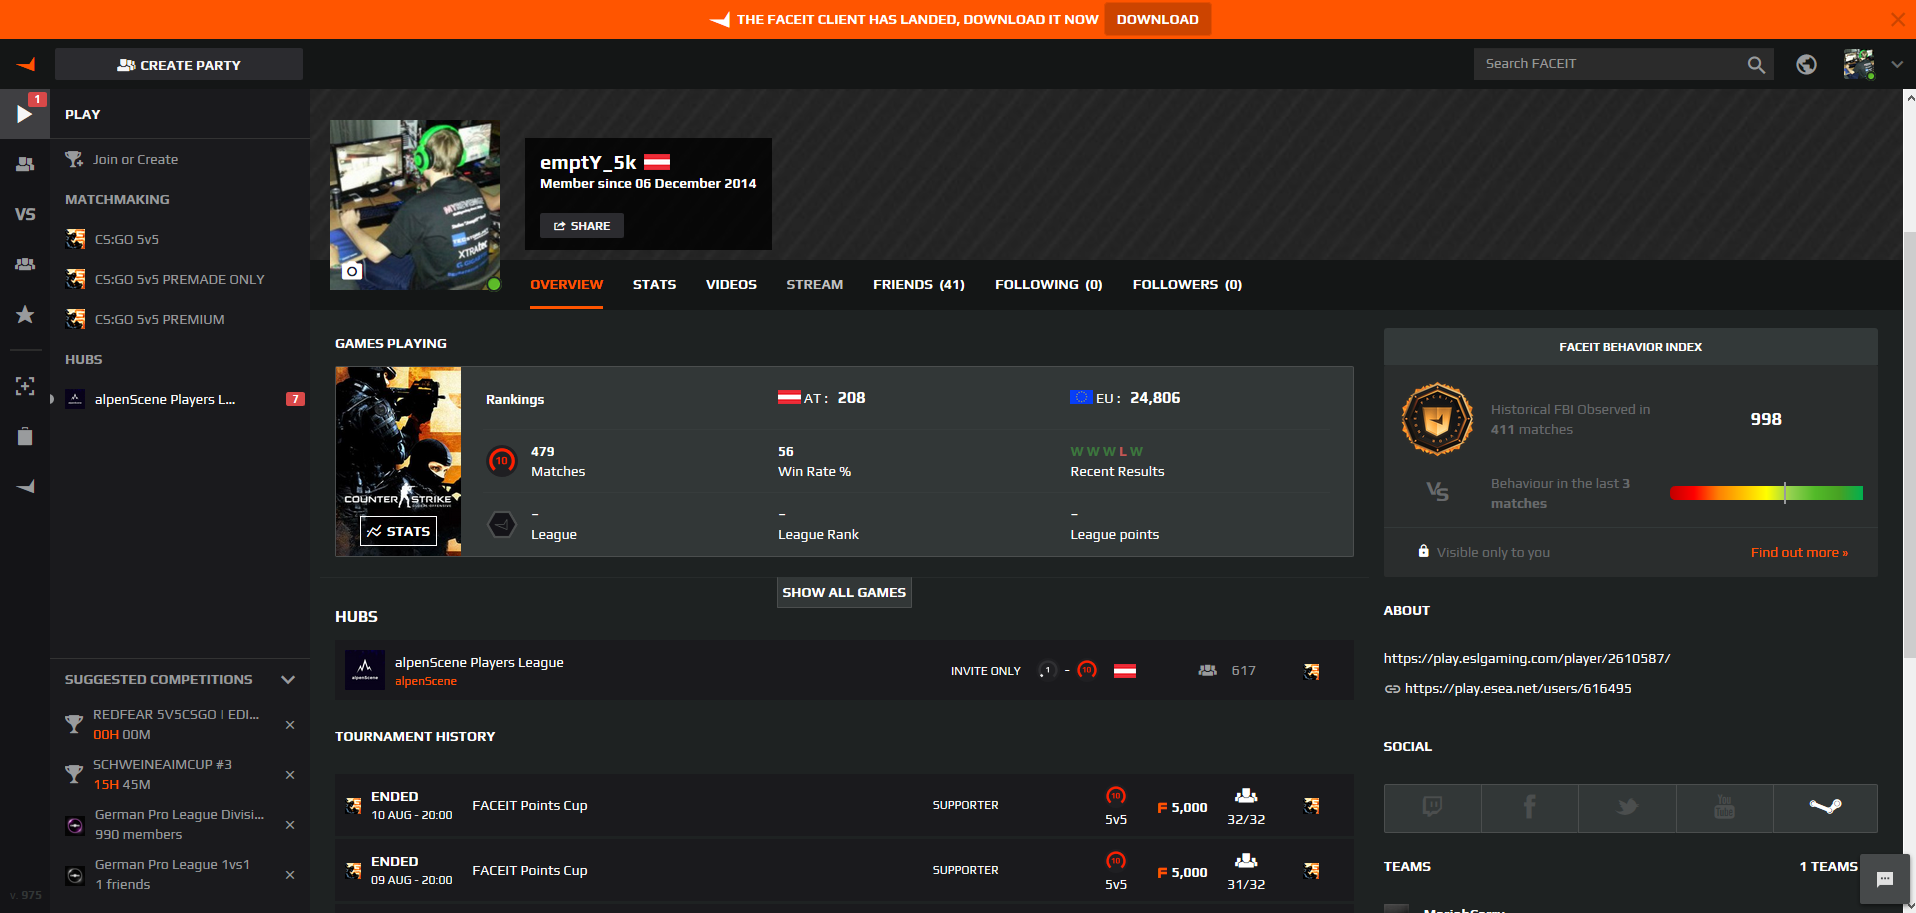Screen dimensions: 1916x913
Task: Click the FACEIT Behavior Index badge icon
Action: [1437, 420]
